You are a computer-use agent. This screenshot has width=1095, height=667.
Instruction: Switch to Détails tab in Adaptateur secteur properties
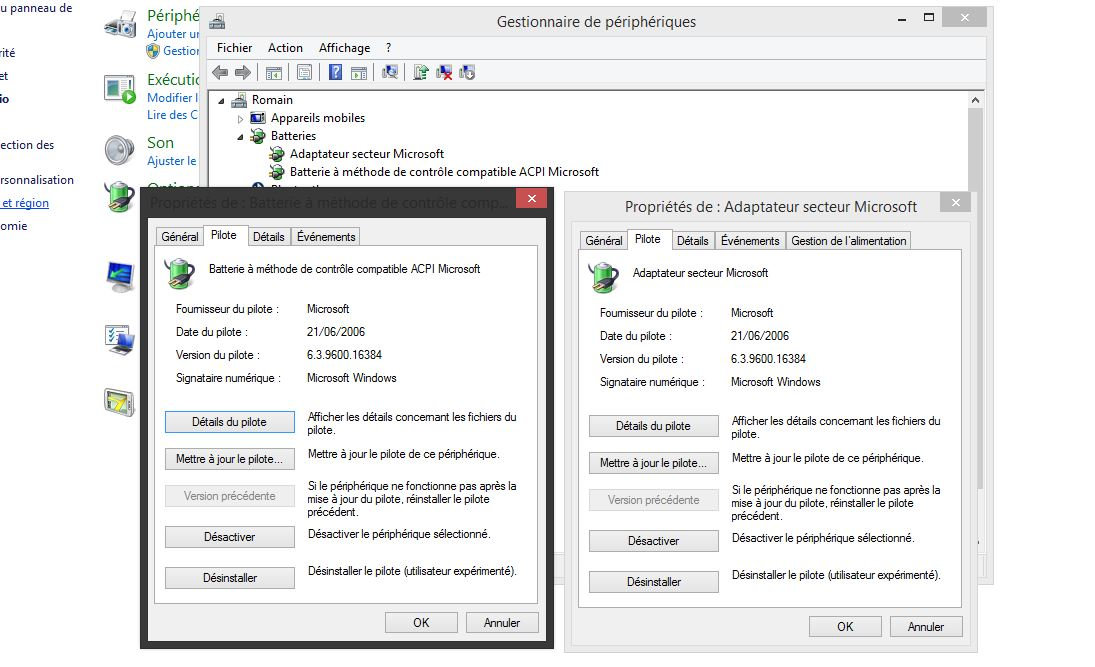(x=692, y=241)
